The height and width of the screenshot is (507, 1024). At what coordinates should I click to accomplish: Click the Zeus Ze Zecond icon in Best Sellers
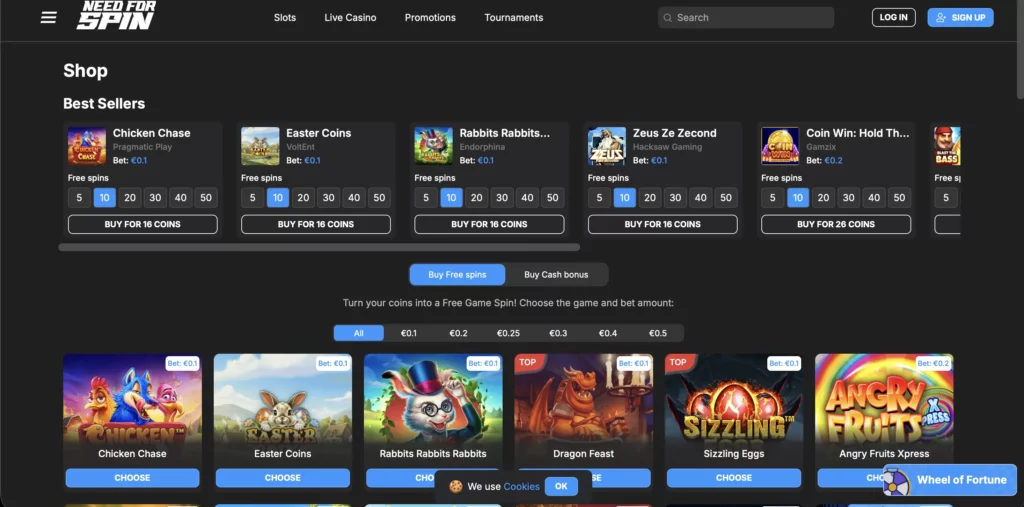[607, 146]
